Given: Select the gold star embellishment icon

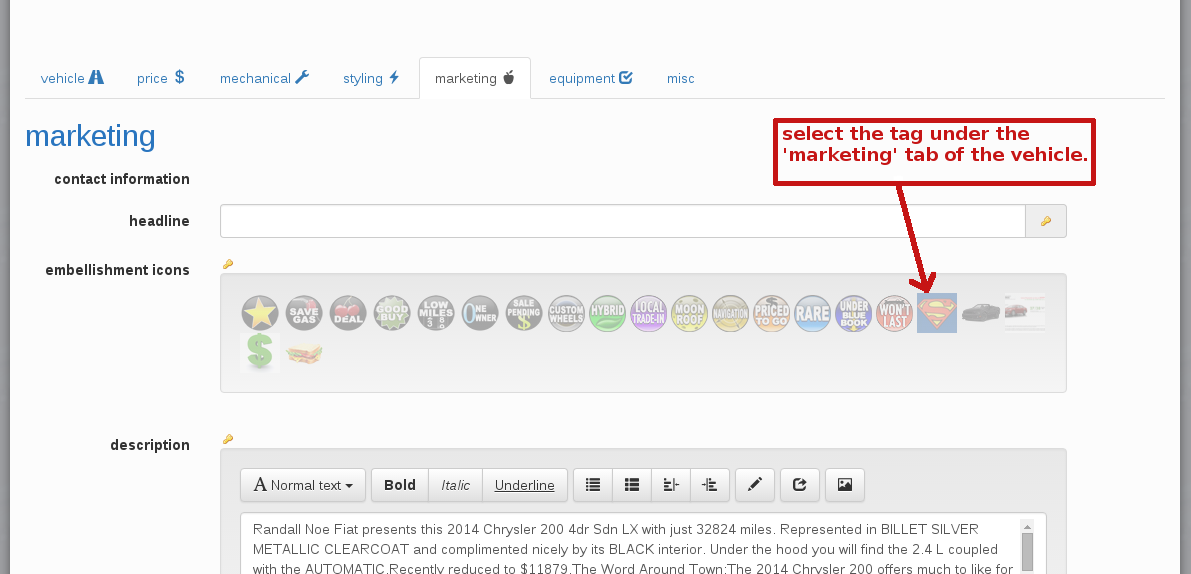Looking at the screenshot, I should coord(260,313).
